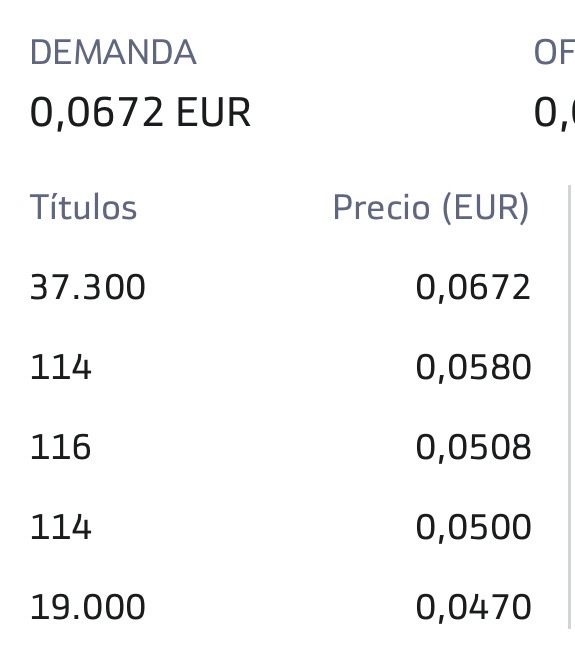This screenshot has width=575, height=648.
Task: Select the 0,0672 EUR demand price
Action: 140,112
